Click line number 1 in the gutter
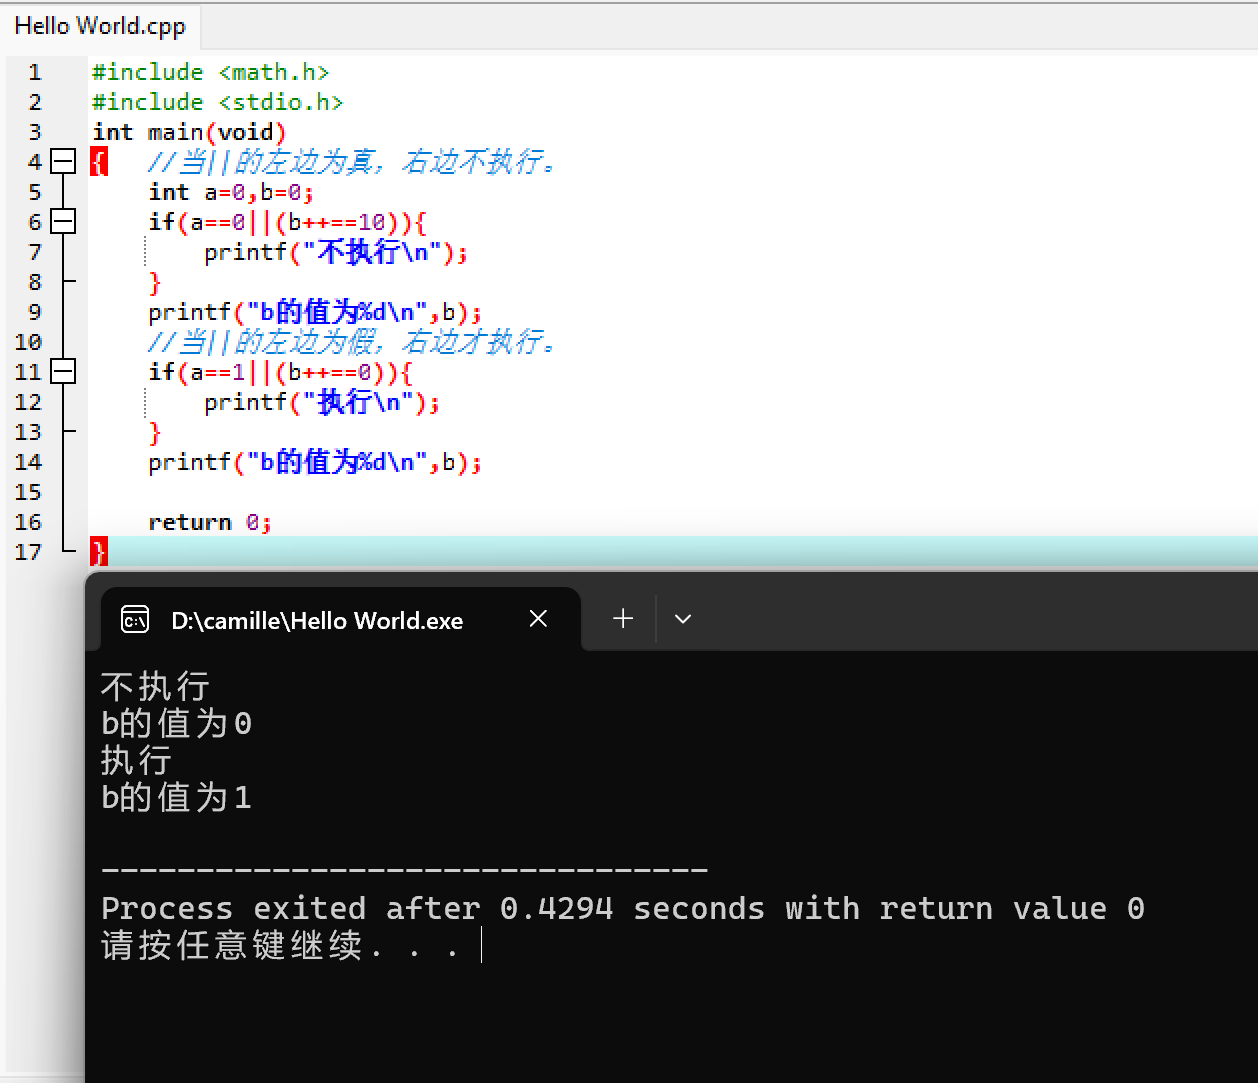Viewport: 1258px width, 1083px height. 35,72
